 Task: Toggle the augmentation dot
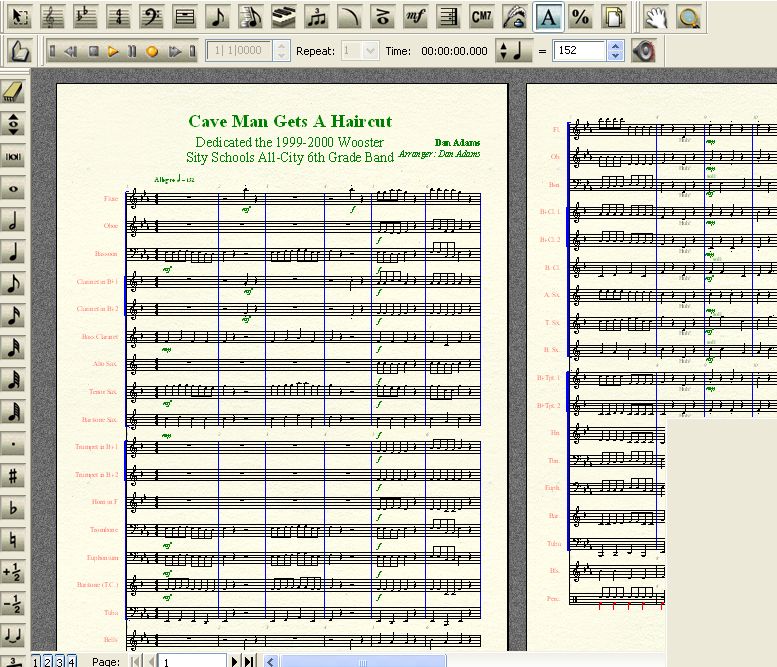pos(13,444)
